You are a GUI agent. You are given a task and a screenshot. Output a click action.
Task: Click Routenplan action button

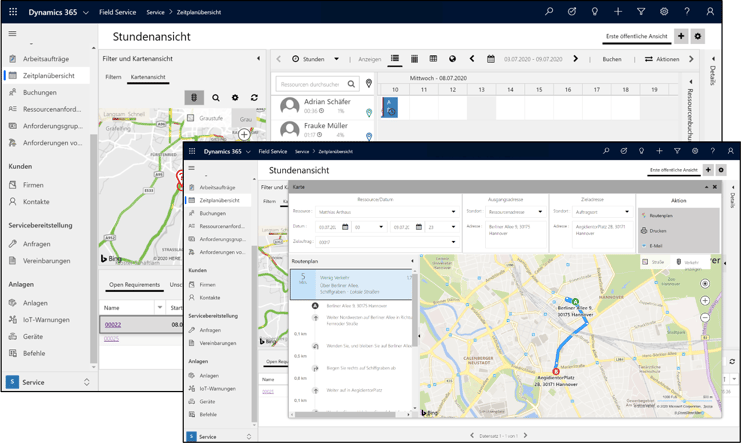click(679, 216)
